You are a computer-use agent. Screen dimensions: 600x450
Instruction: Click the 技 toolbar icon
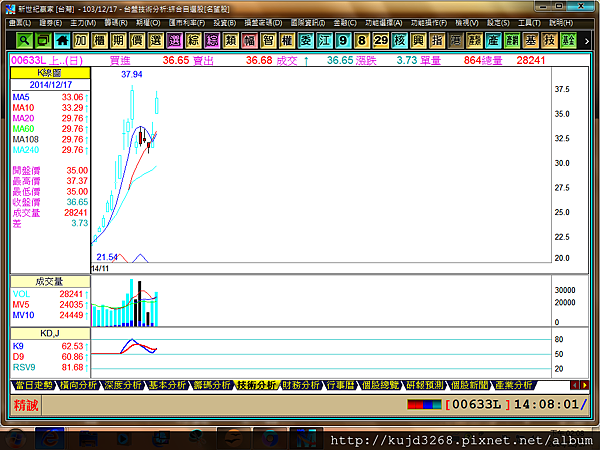coord(549,41)
